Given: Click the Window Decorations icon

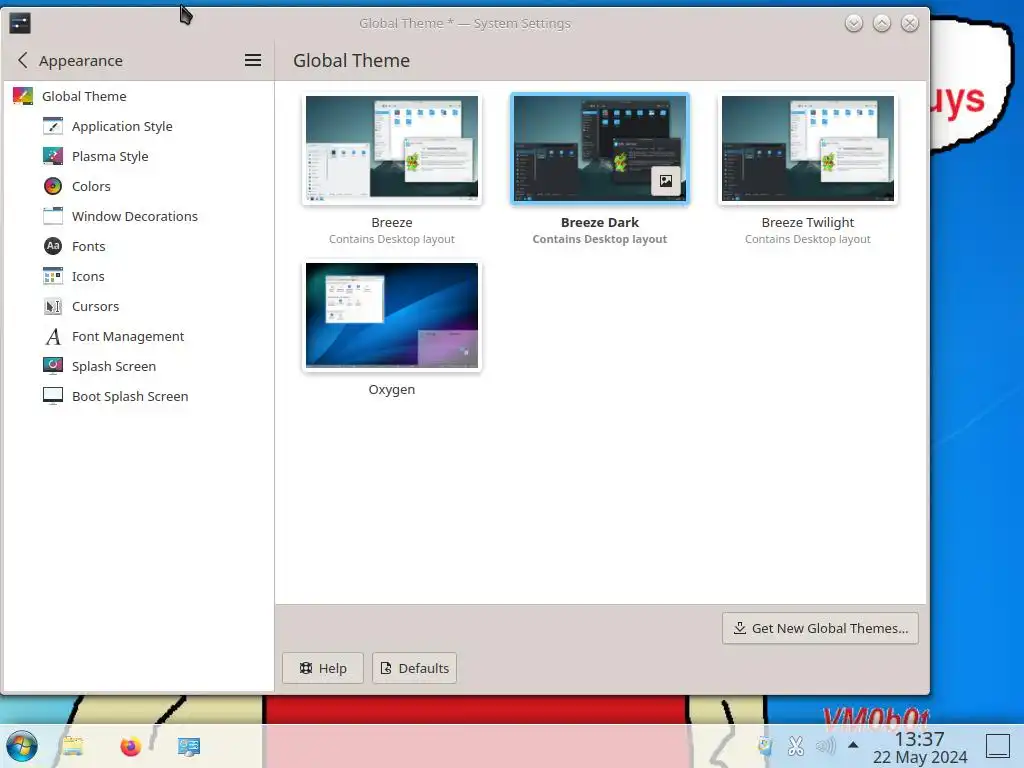Looking at the screenshot, I should 53,216.
